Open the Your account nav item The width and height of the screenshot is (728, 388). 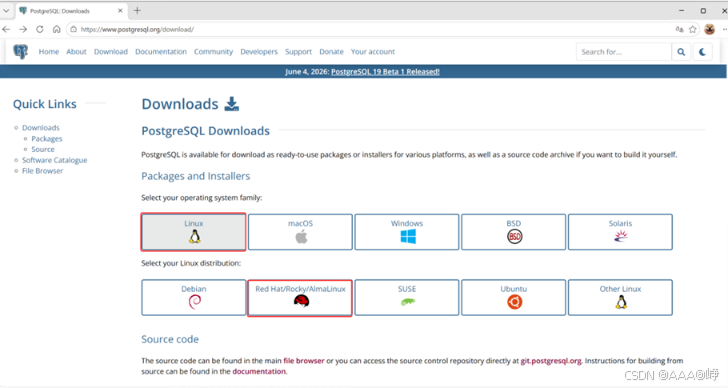[x=372, y=52]
